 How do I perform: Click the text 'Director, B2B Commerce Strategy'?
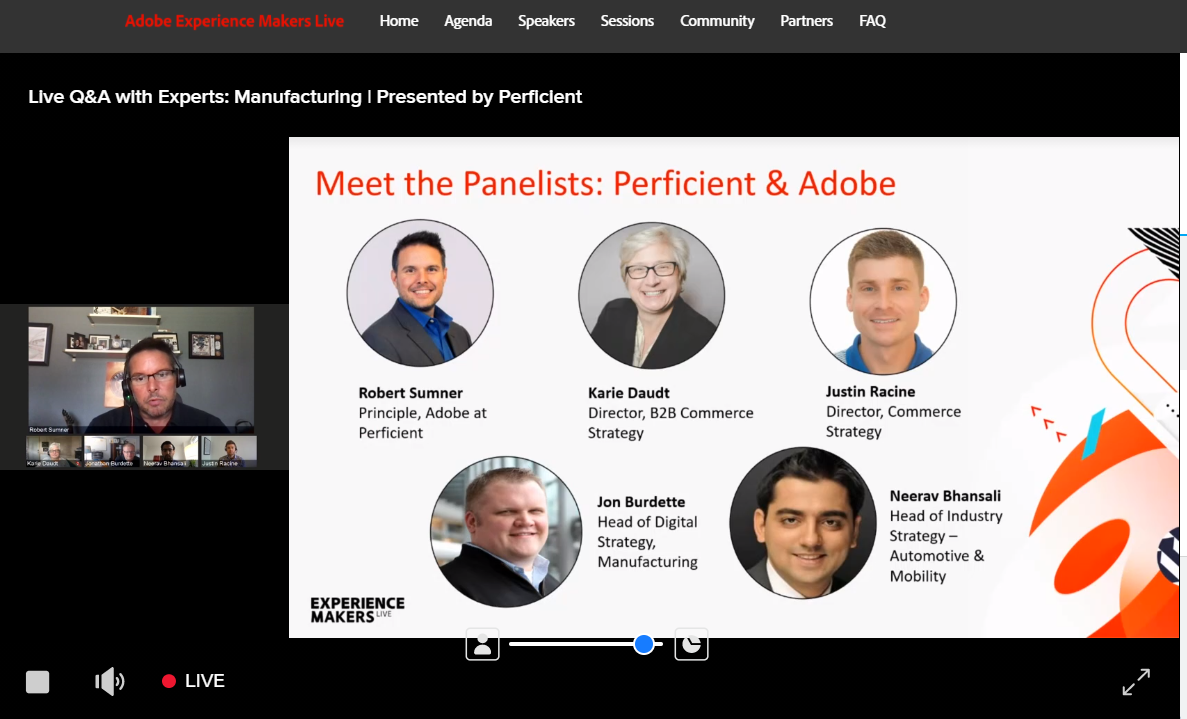pyautogui.click(x=671, y=423)
